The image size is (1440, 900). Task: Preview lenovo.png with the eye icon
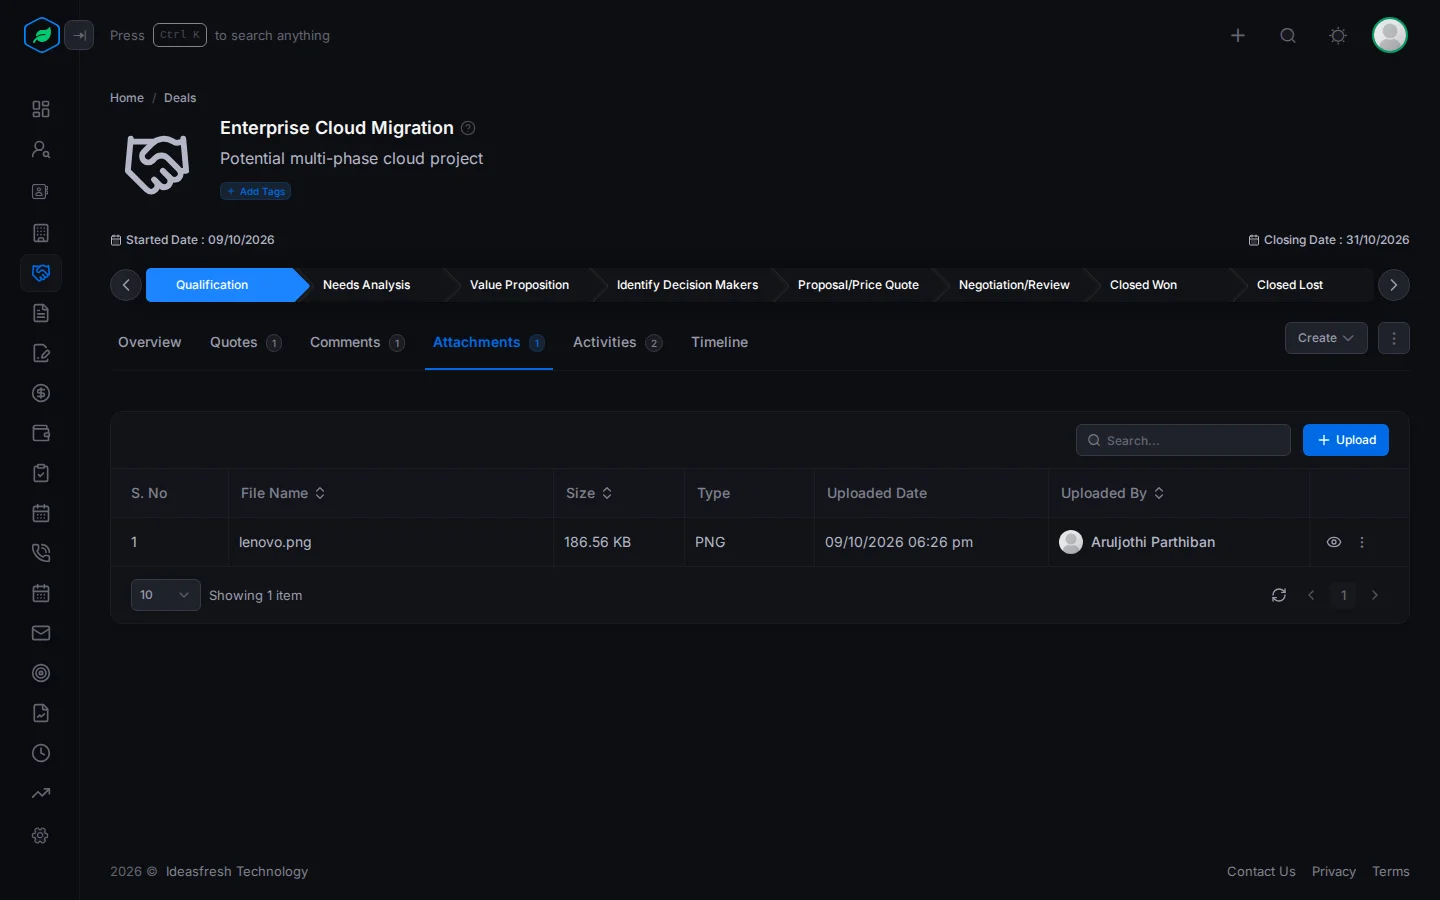click(x=1334, y=542)
